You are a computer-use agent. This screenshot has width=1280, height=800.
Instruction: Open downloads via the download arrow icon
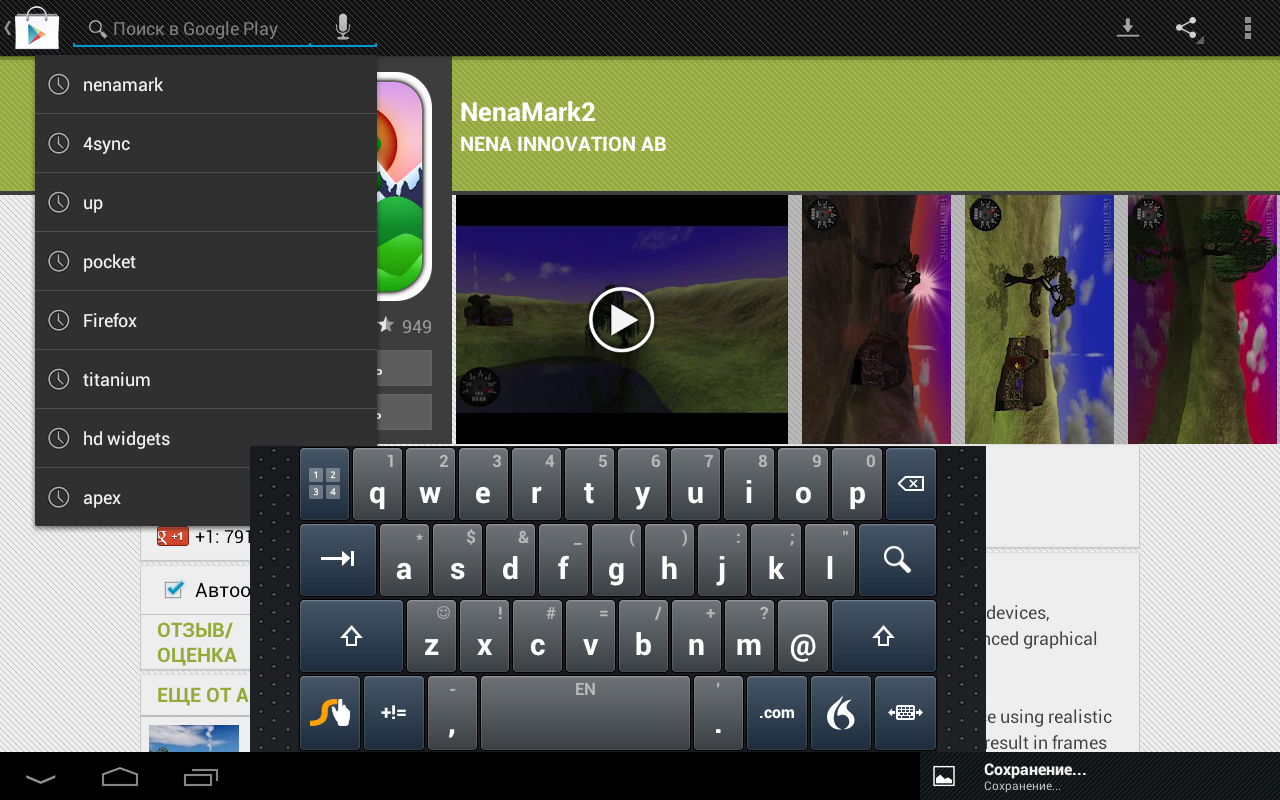point(1128,28)
